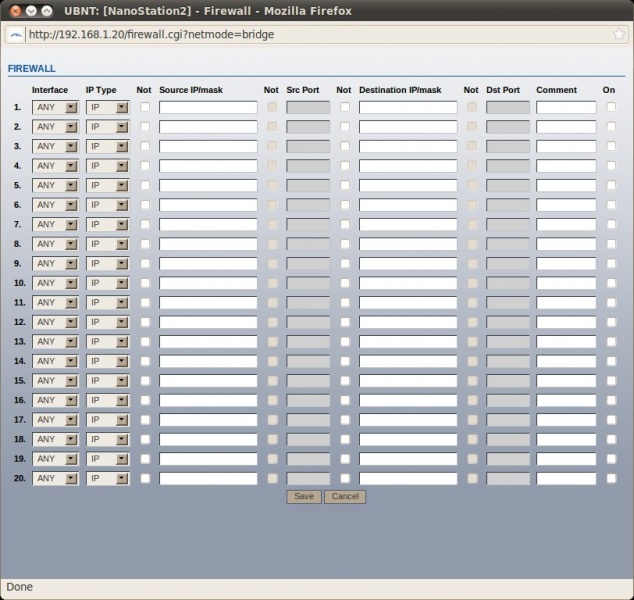Expand Interface dropdown on rule 10
This screenshot has width=634, height=600.
point(55,283)
